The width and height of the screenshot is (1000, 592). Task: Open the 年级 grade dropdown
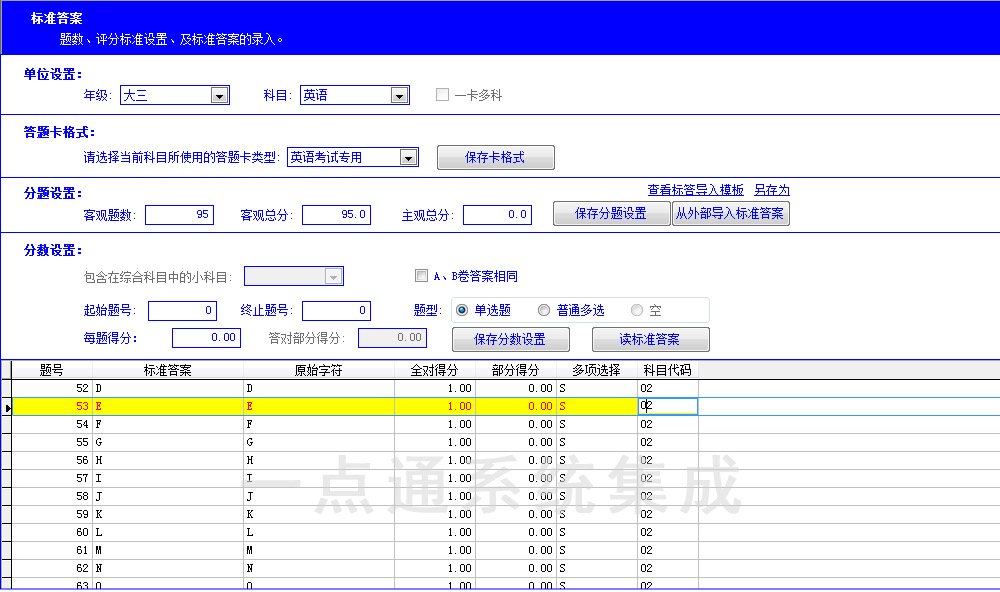point(220,96)
